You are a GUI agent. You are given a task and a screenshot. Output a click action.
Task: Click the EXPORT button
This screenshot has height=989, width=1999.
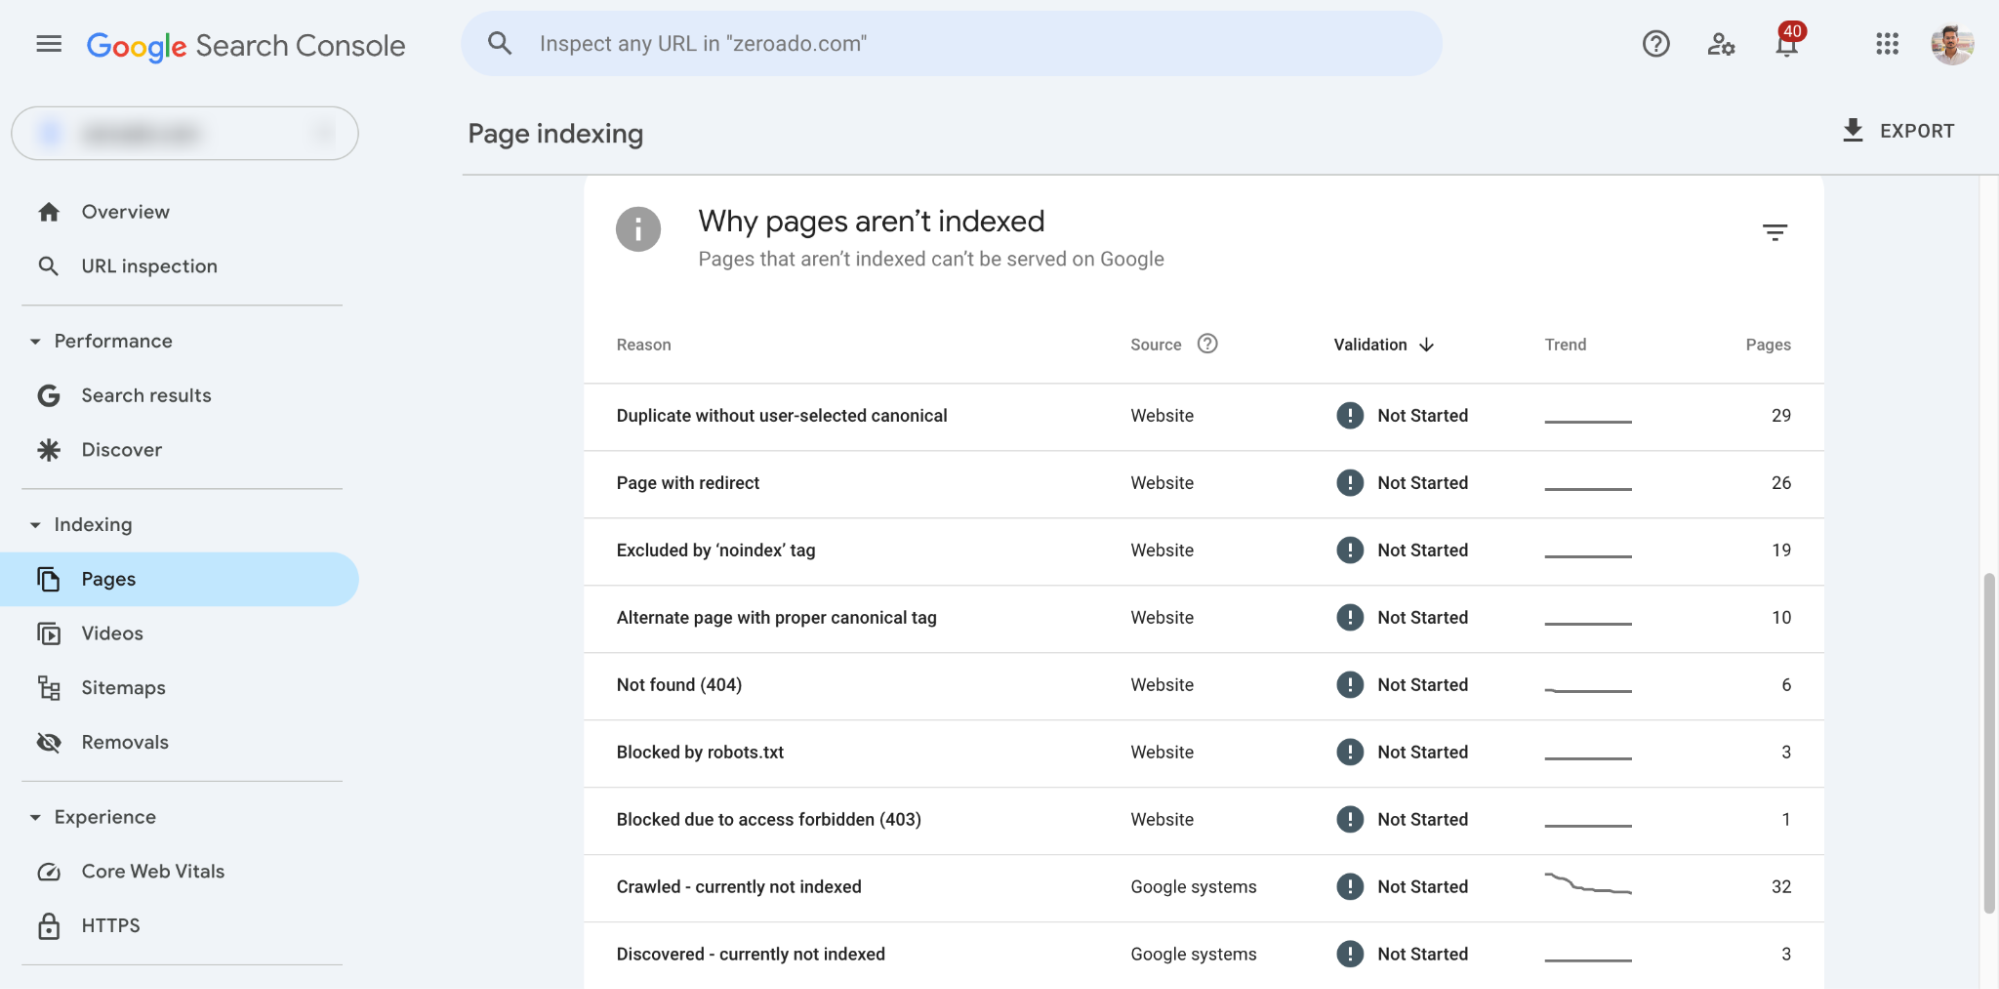click(x=1917, y=130)
